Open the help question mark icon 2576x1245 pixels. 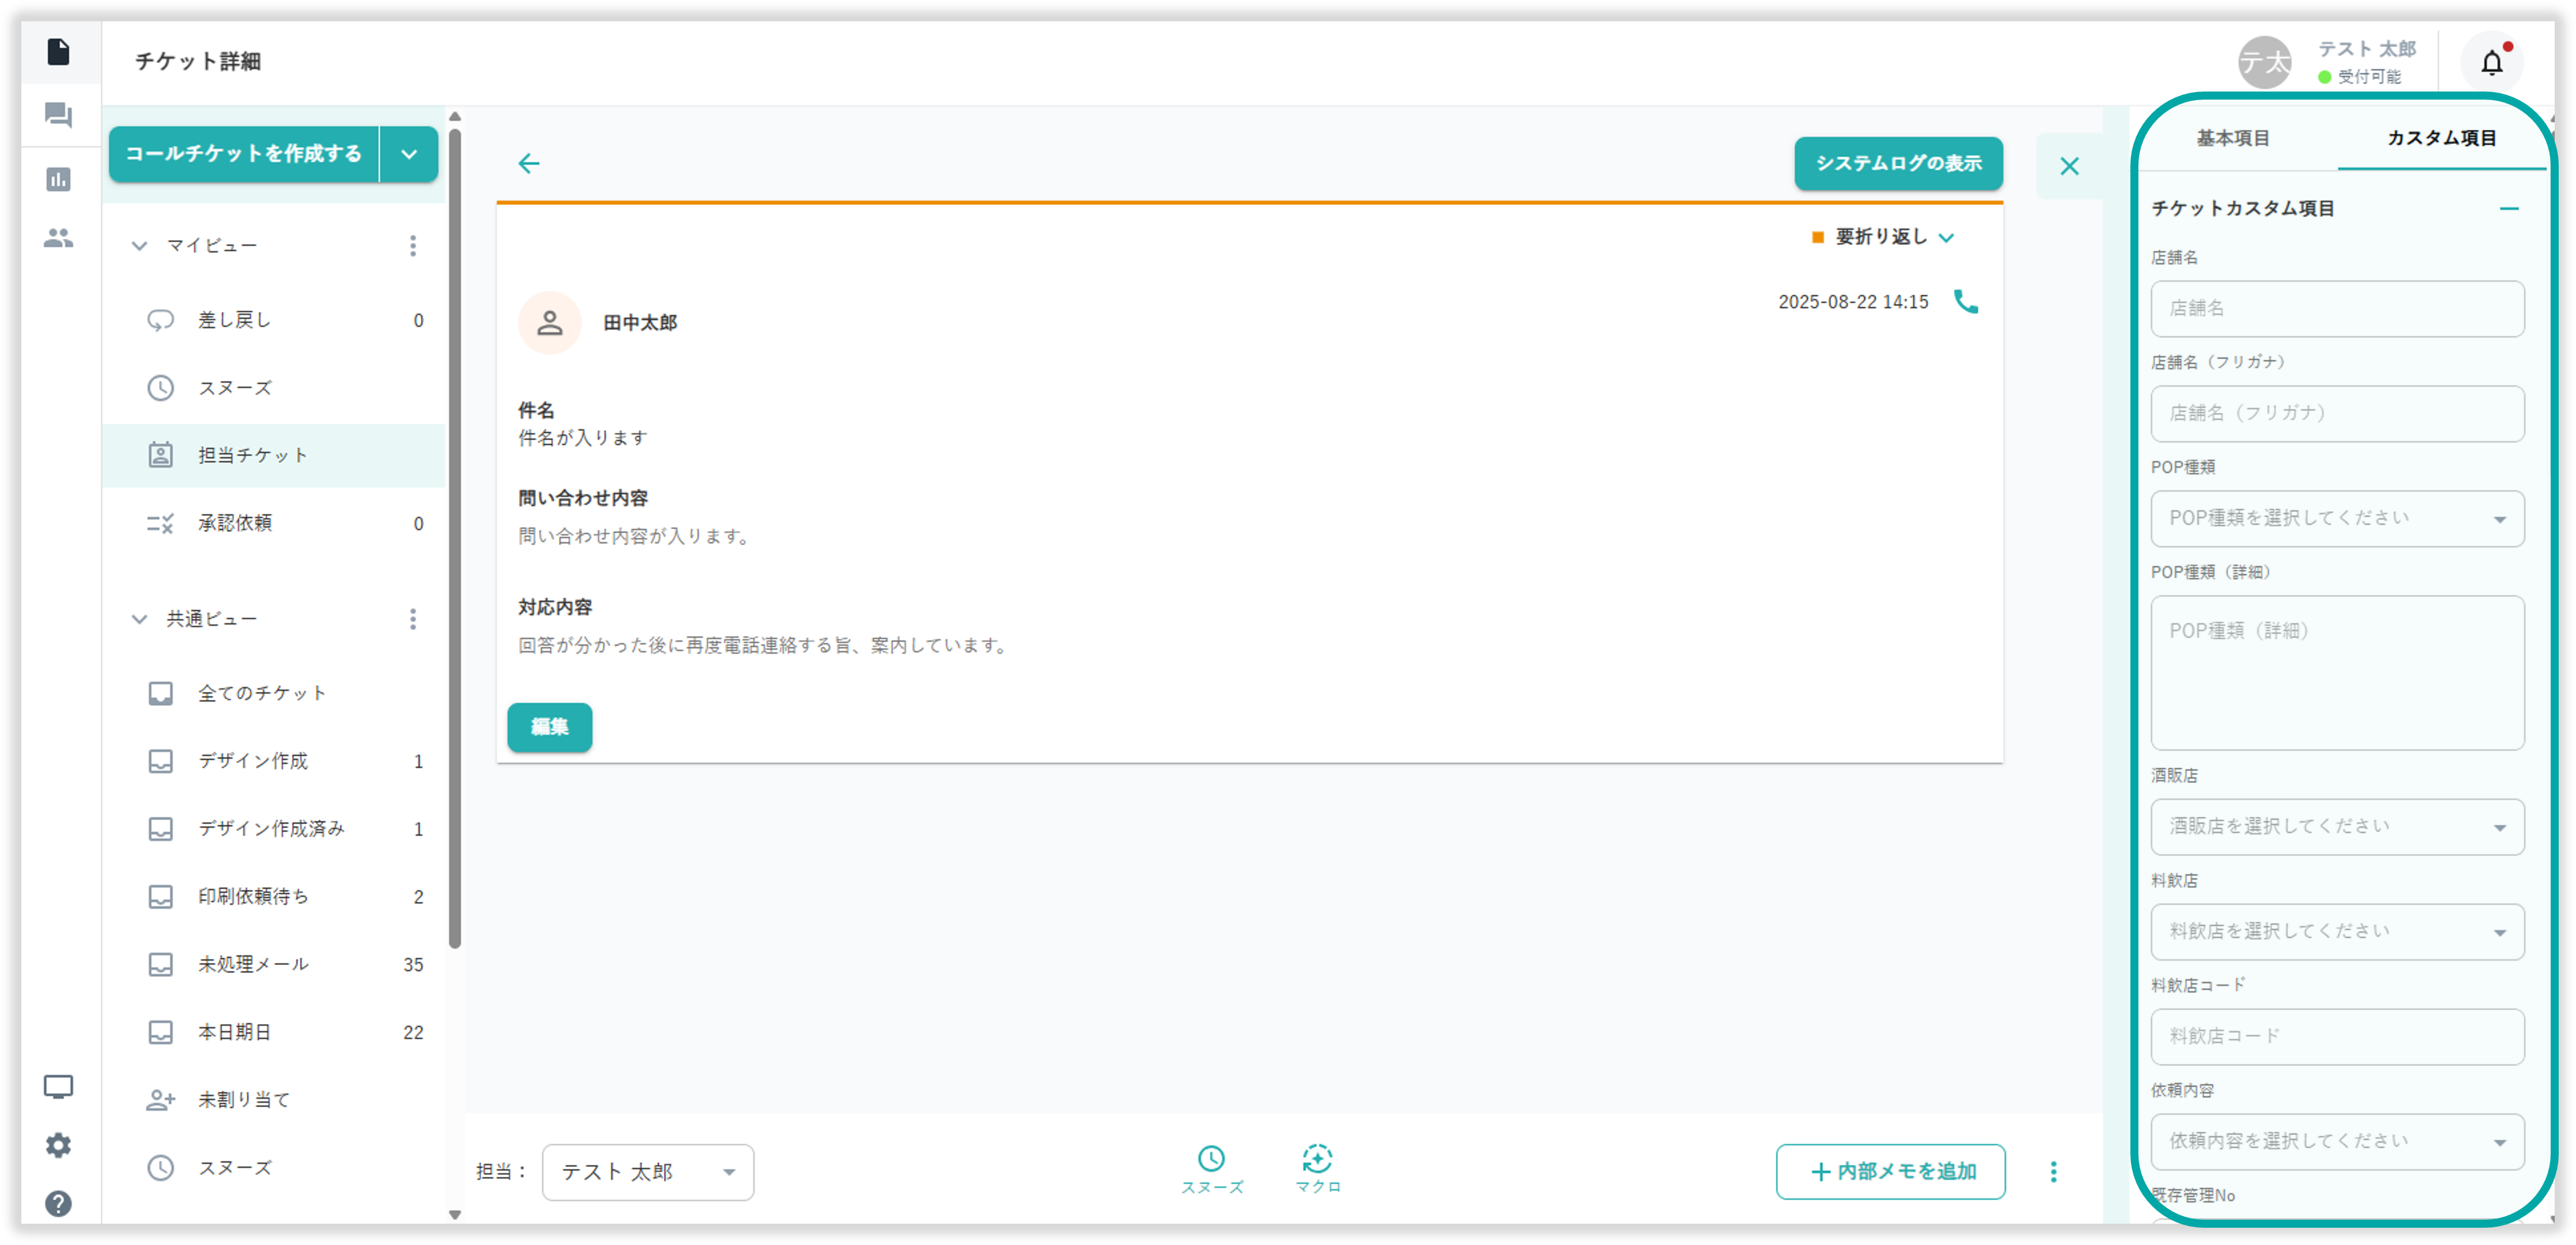tap(58, 1203)
